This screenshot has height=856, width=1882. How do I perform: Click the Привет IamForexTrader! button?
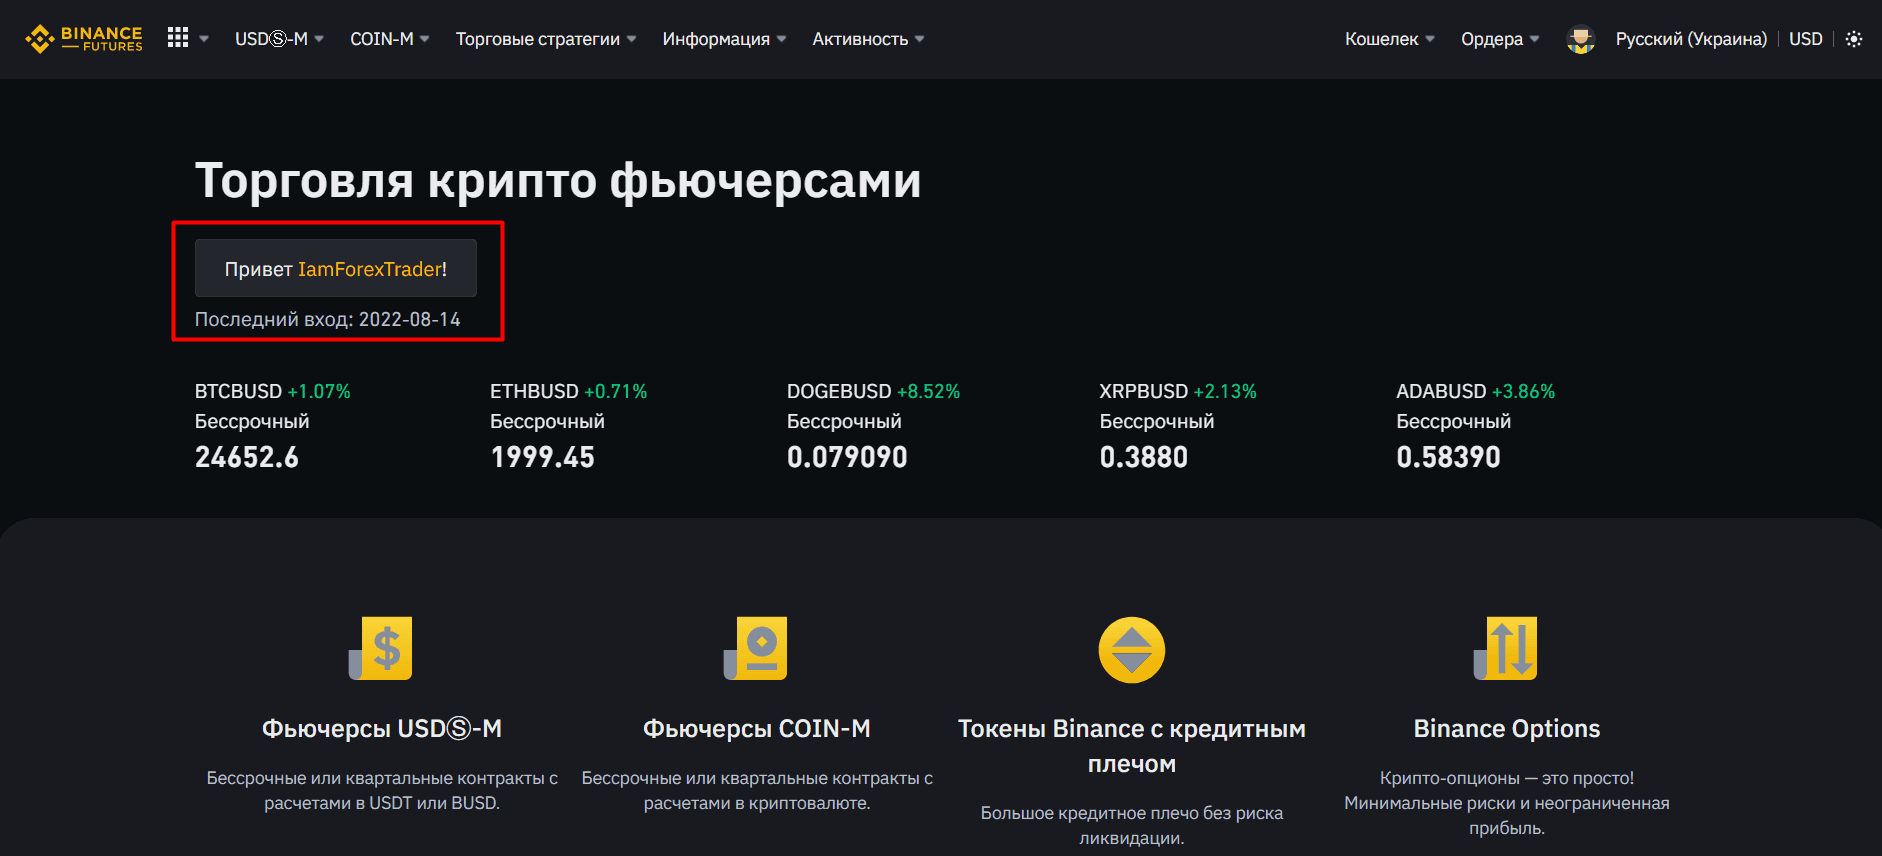click(x=336, y=268)
